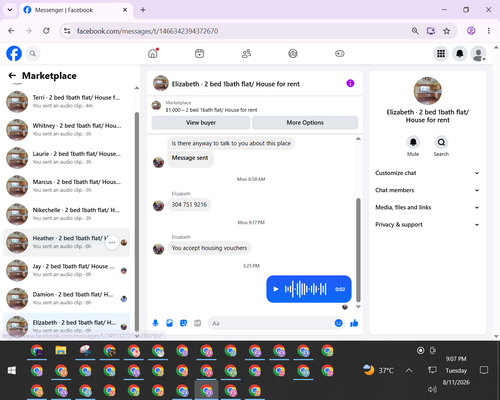Open the Facebook search magnifier
The image size is (500, 400).
pyautogui.click(x=33, y=53)
